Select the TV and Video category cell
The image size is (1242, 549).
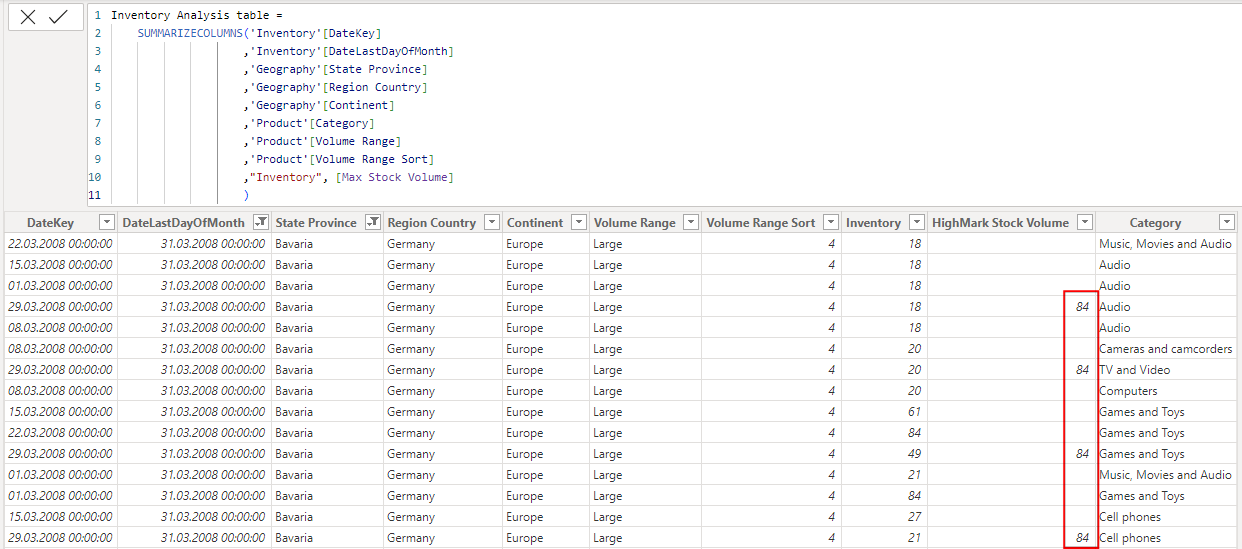coord(1134,370)
